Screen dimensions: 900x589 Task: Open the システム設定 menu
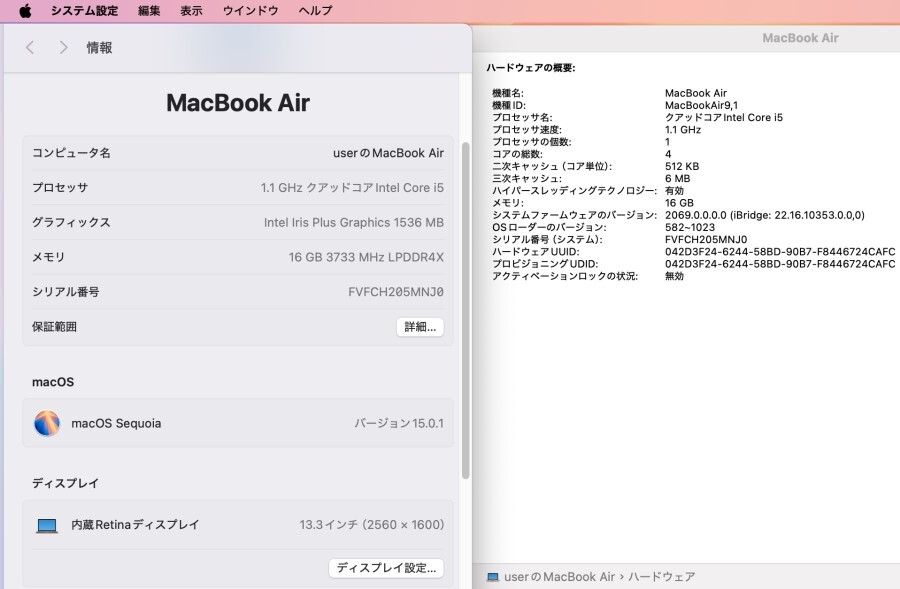click(x=84, y=11)
